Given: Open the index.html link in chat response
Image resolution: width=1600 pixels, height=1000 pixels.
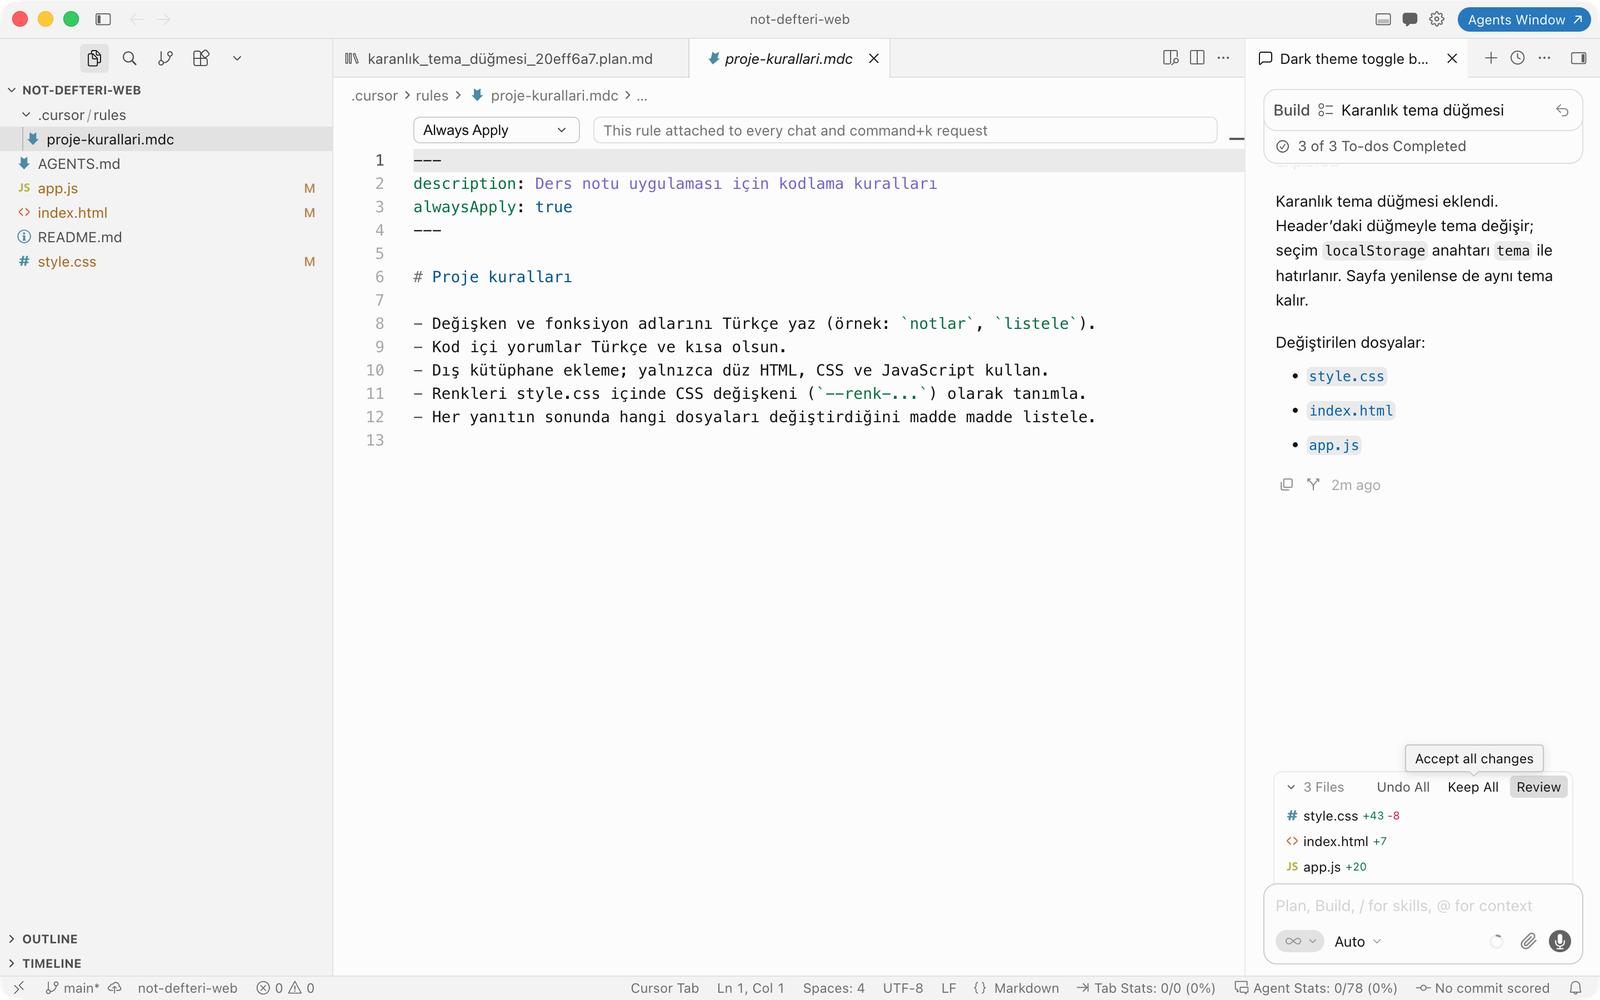Looking at the screenshot, I should coord(1351,411).
